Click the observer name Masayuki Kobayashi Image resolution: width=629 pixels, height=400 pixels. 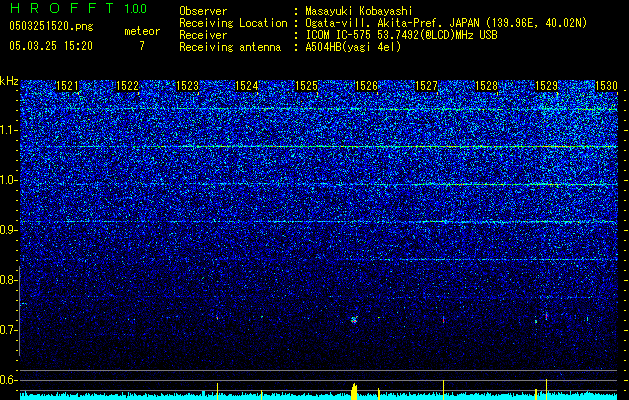coord(359,11)
